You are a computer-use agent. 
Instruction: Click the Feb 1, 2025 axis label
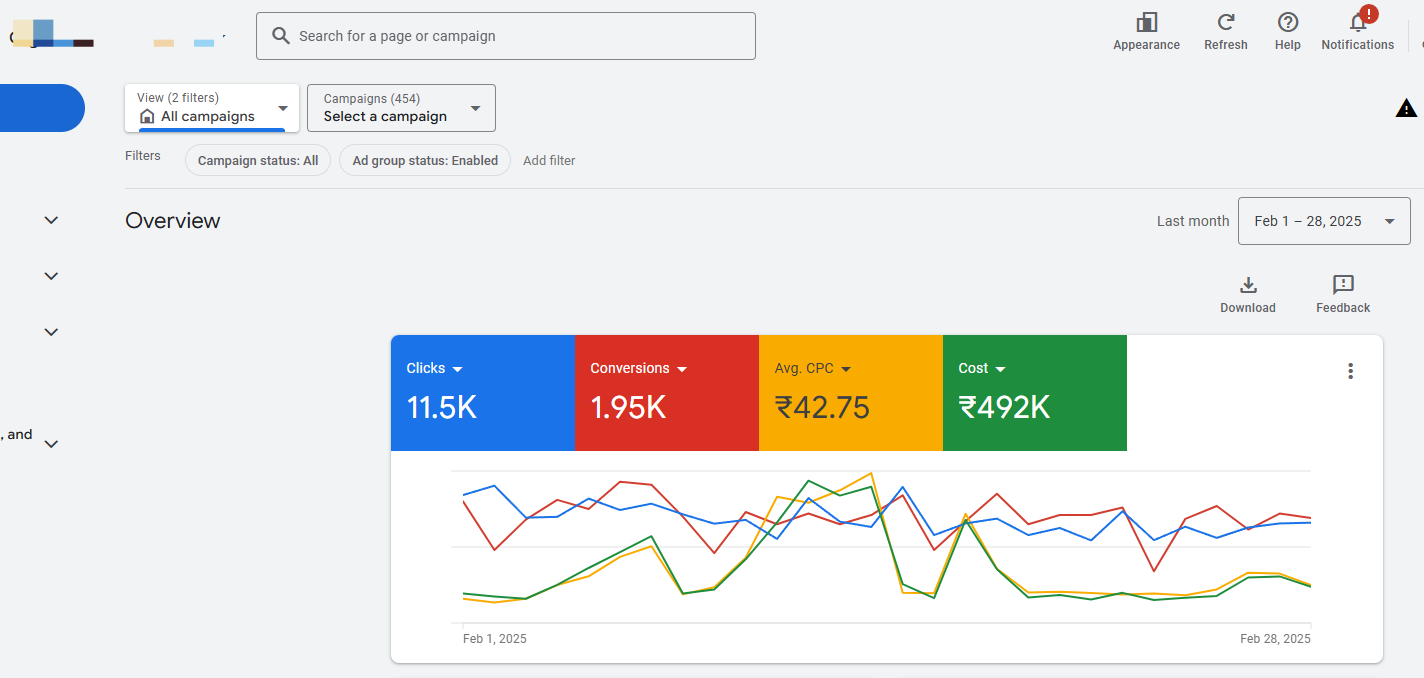pyautogui.click(x=495, y=638)
